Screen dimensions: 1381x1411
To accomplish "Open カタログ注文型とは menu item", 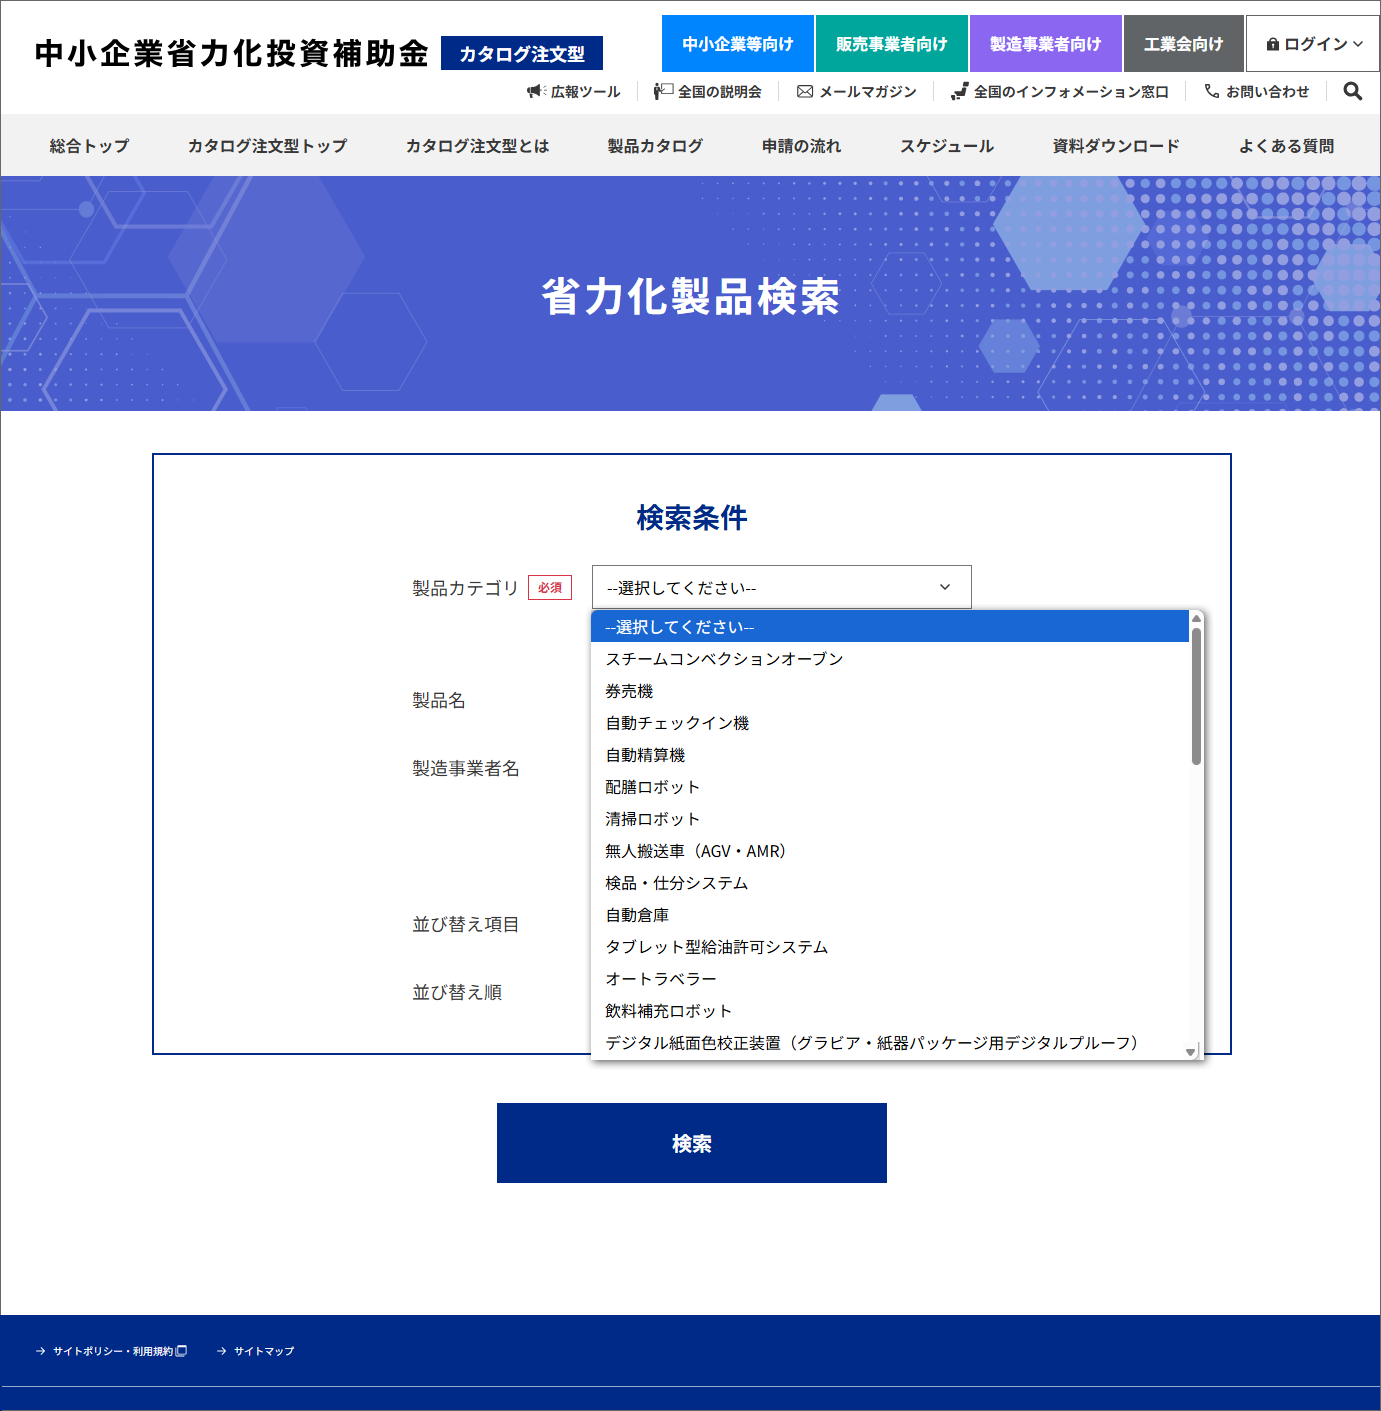I will pyautogui.click(x=478, y=146).
